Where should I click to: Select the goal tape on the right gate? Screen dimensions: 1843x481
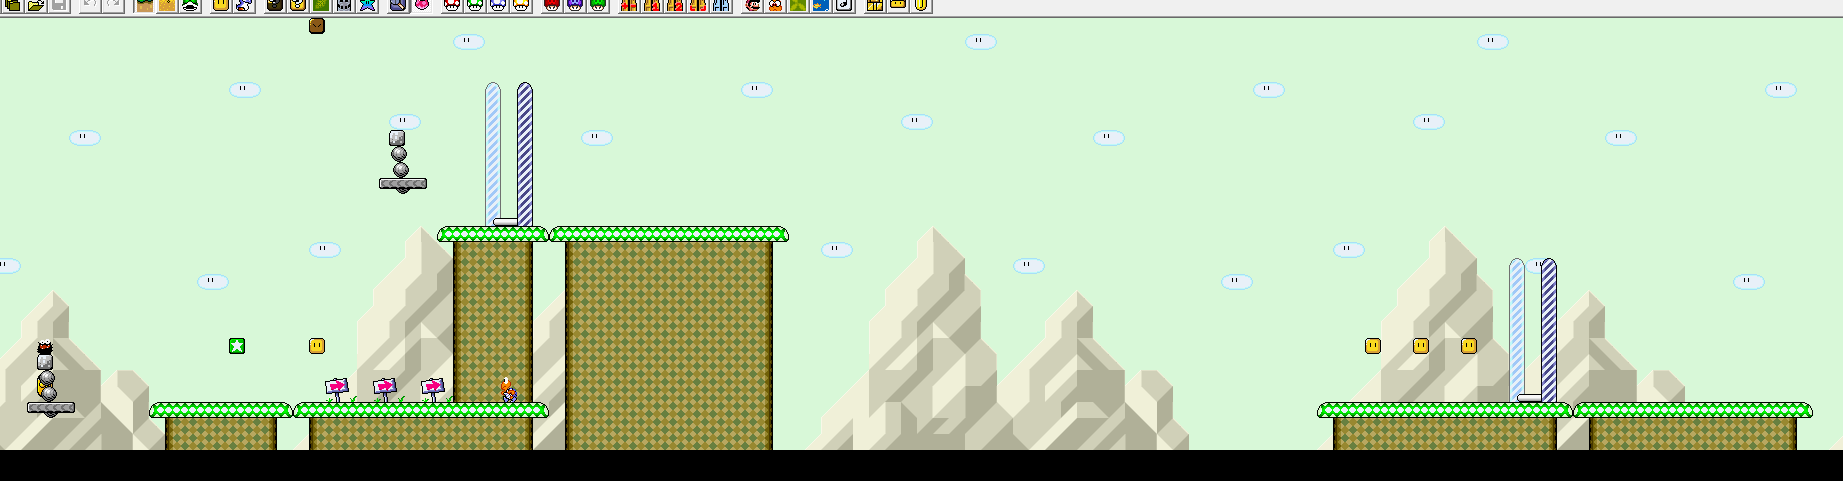tap(1530, 398)
